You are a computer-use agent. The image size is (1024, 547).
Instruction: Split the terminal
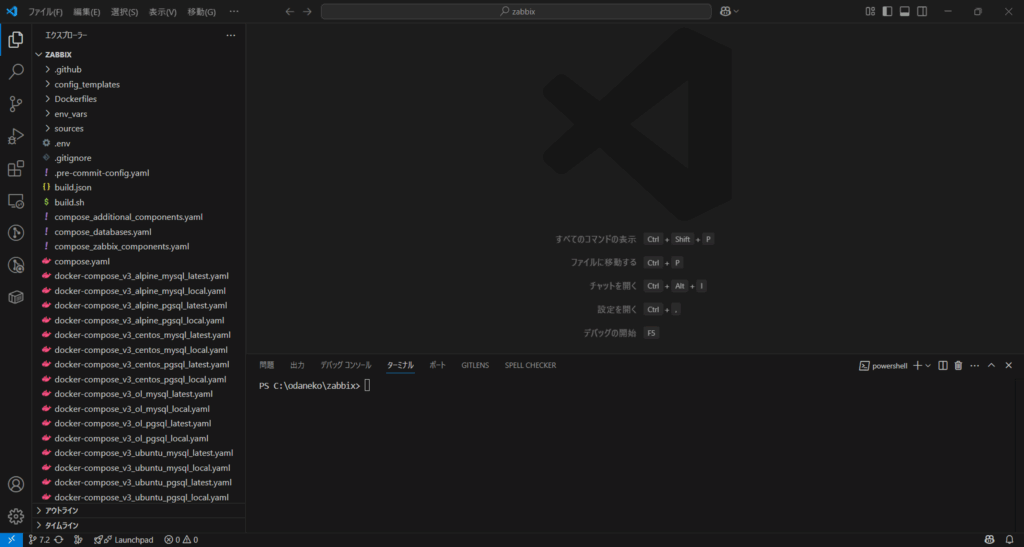click(x=942, y=366)
